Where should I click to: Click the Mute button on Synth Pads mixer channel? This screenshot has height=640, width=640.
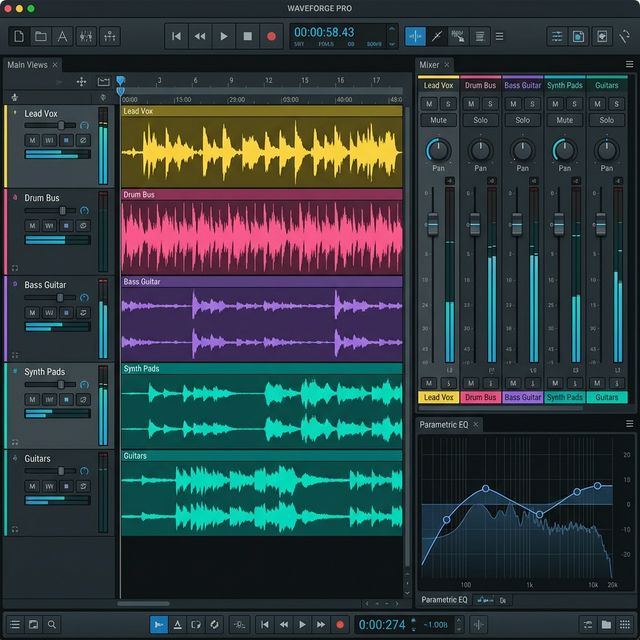564,120
